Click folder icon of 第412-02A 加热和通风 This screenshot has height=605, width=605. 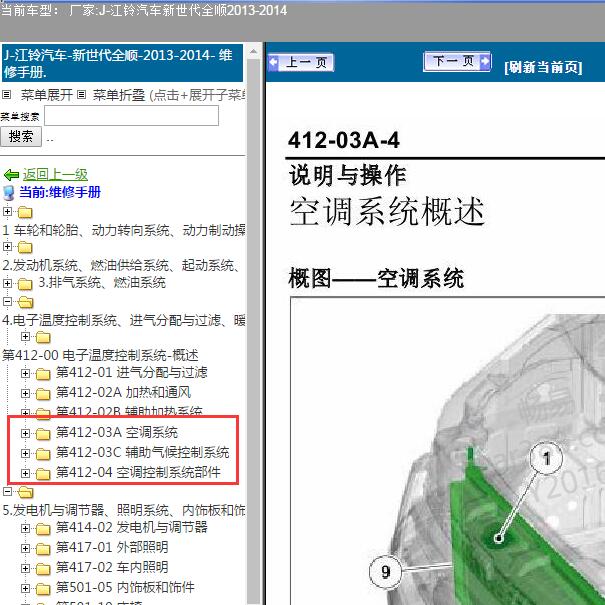click(x=43, y=394)
